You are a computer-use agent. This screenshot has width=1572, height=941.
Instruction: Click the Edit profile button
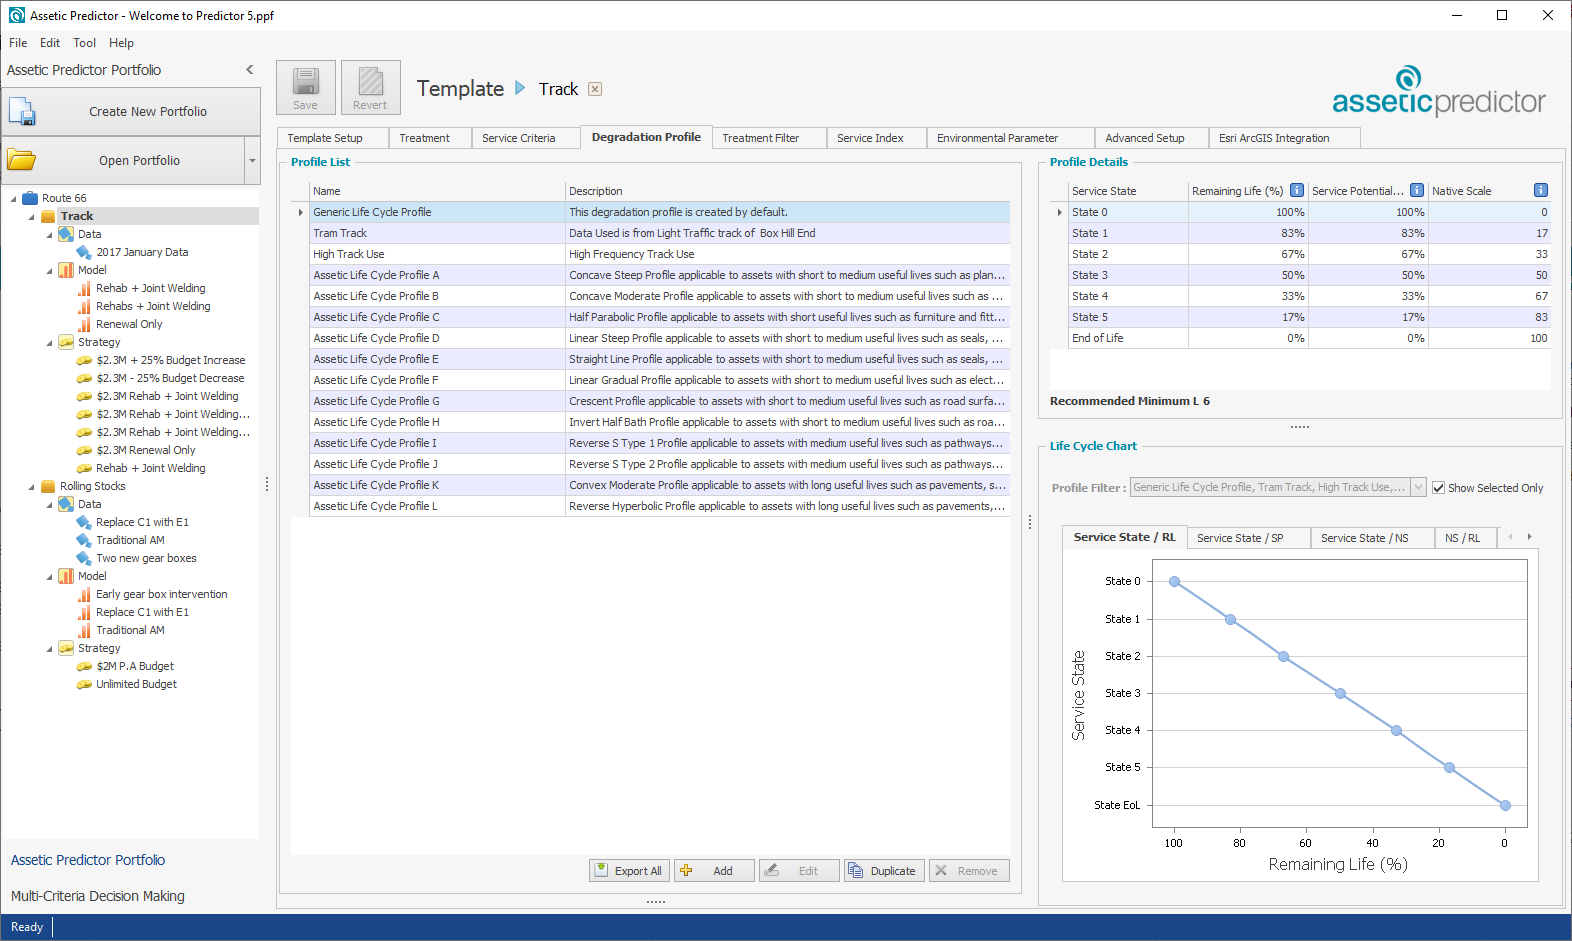point(798,871)
